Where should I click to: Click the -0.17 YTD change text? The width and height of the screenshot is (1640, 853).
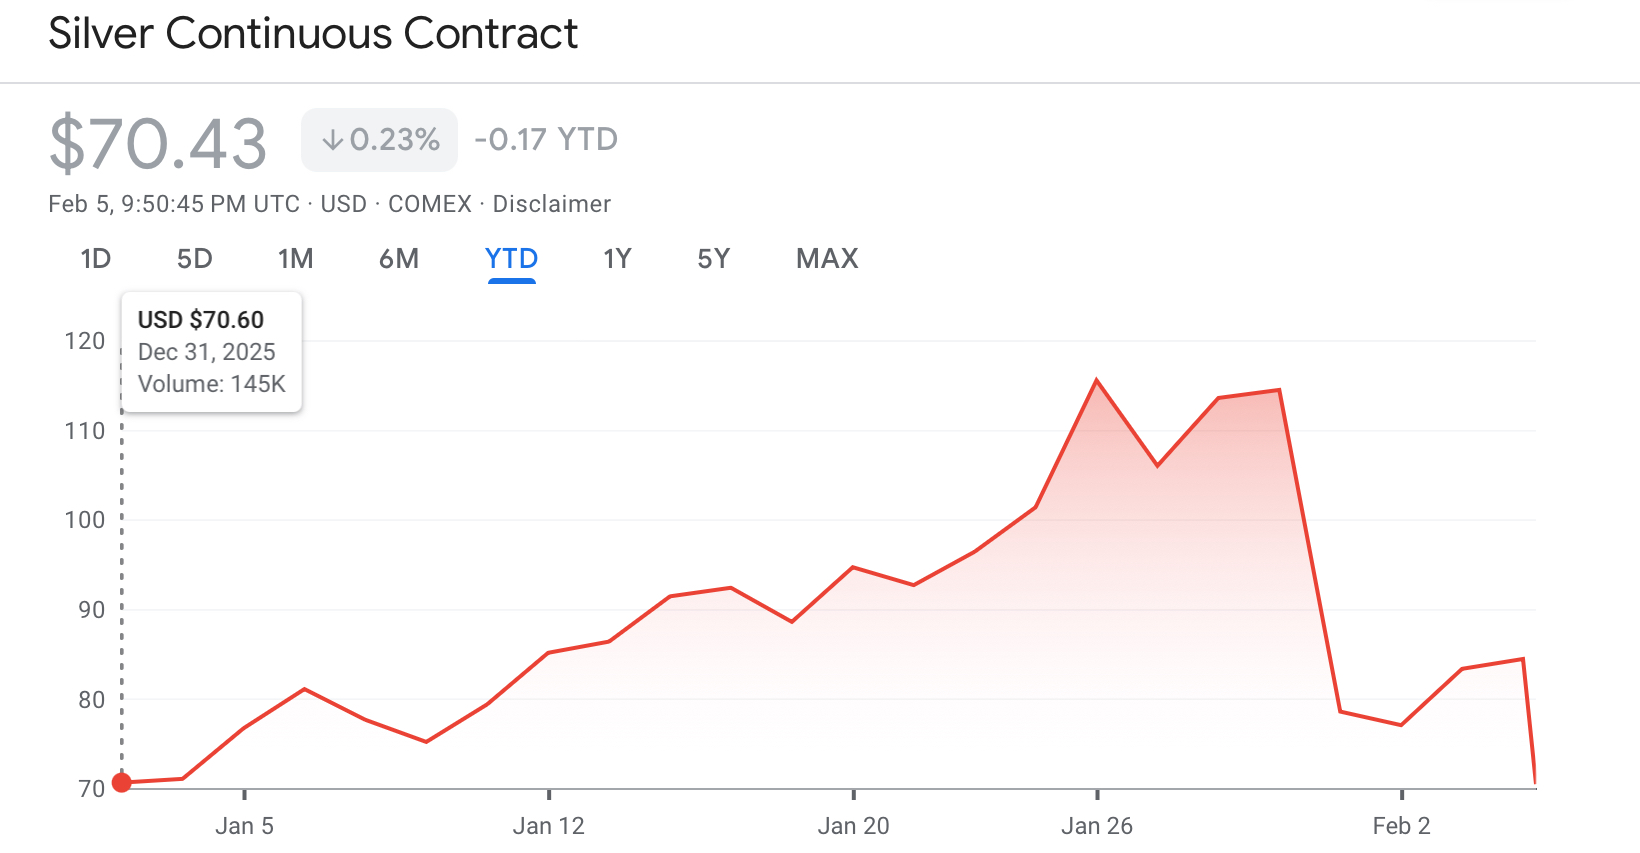click(546, 139)
